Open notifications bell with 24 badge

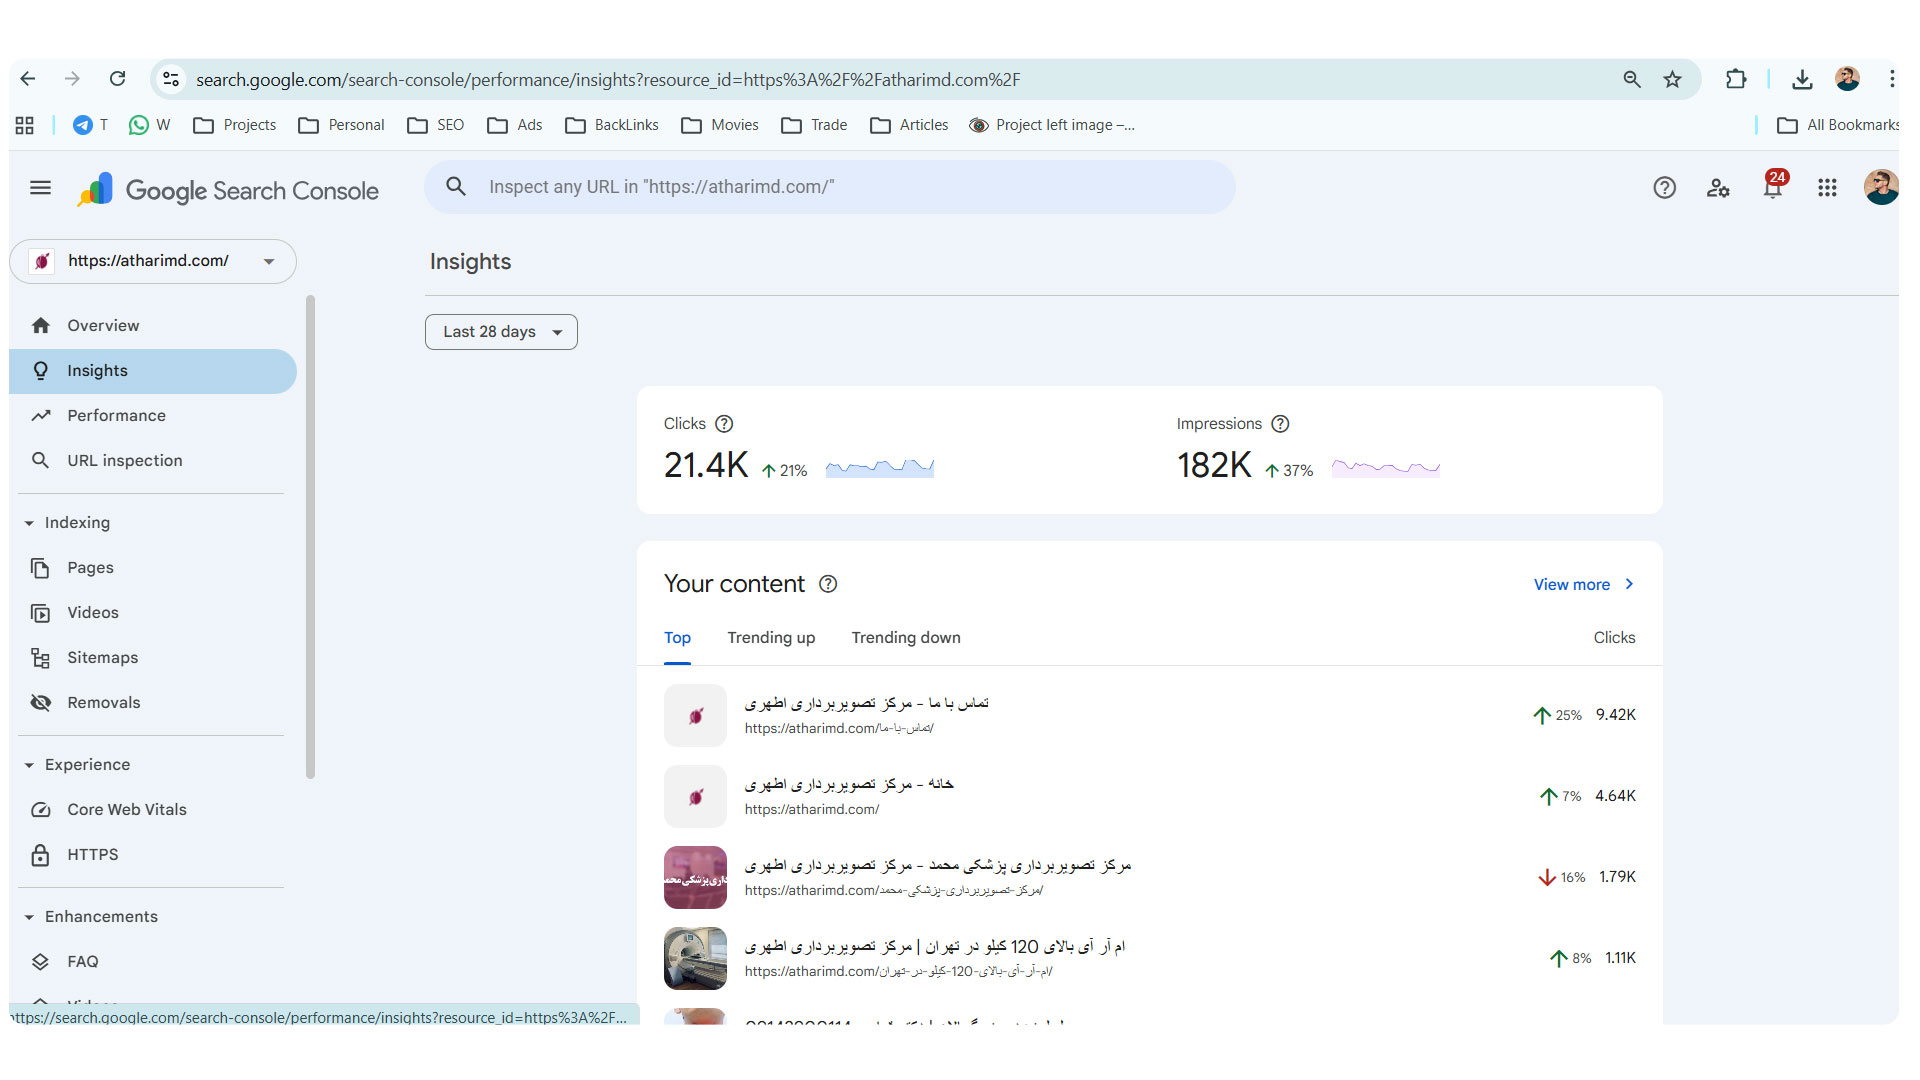pyautogui.click(x=1773, y=186)
